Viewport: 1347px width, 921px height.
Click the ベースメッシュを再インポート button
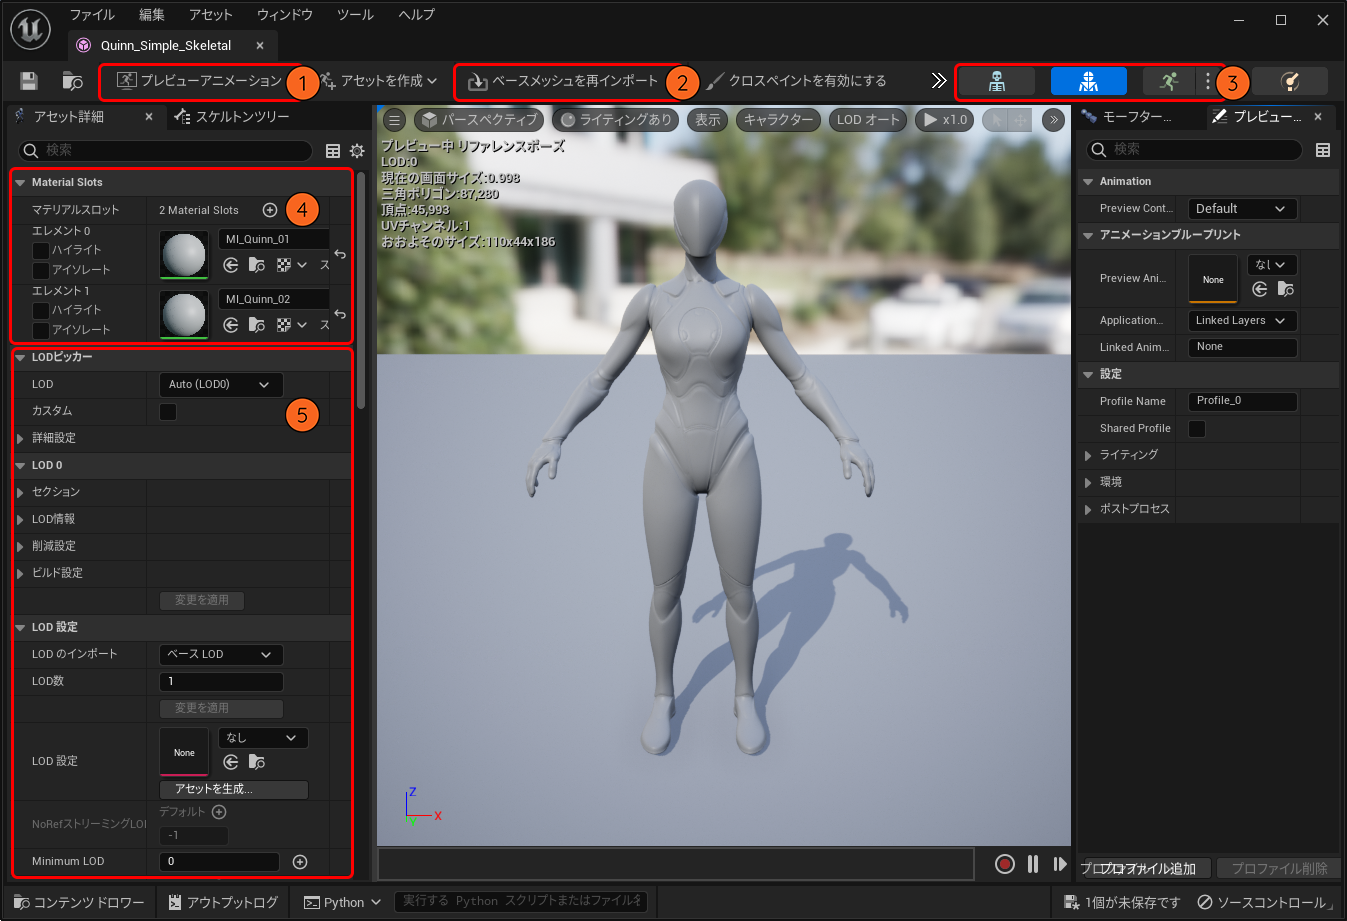coord(563,81)
